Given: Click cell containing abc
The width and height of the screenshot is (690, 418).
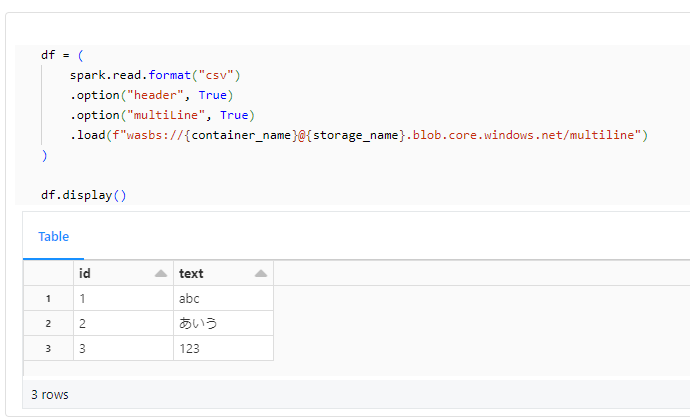Looking at the screenshot, I should [224, 298].
